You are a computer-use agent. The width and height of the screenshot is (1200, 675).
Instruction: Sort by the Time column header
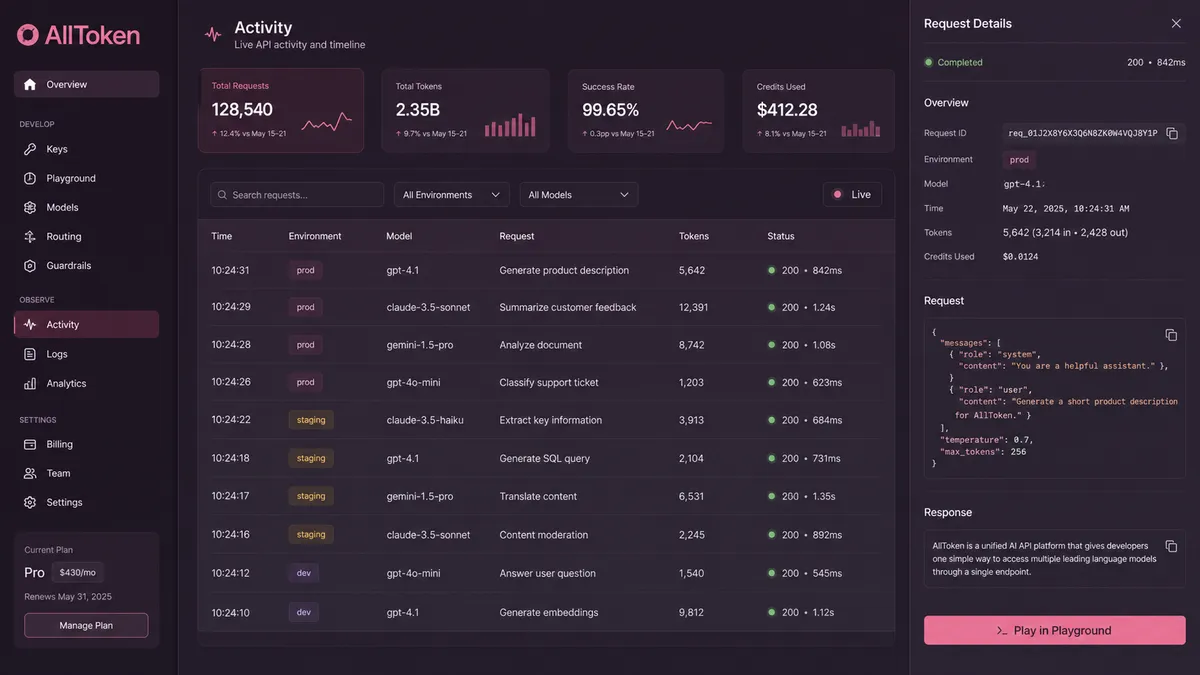coord(222,236)
